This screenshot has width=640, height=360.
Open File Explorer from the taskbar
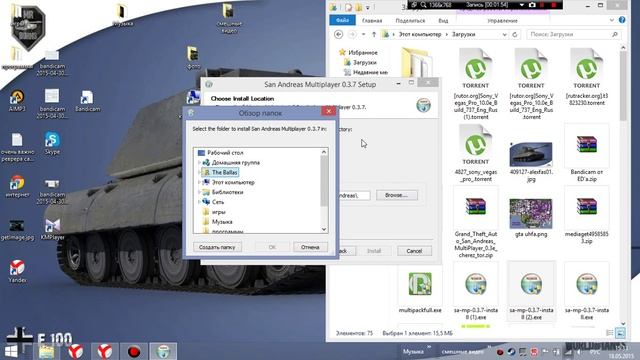pyautogui.click(x=47, y=351)
